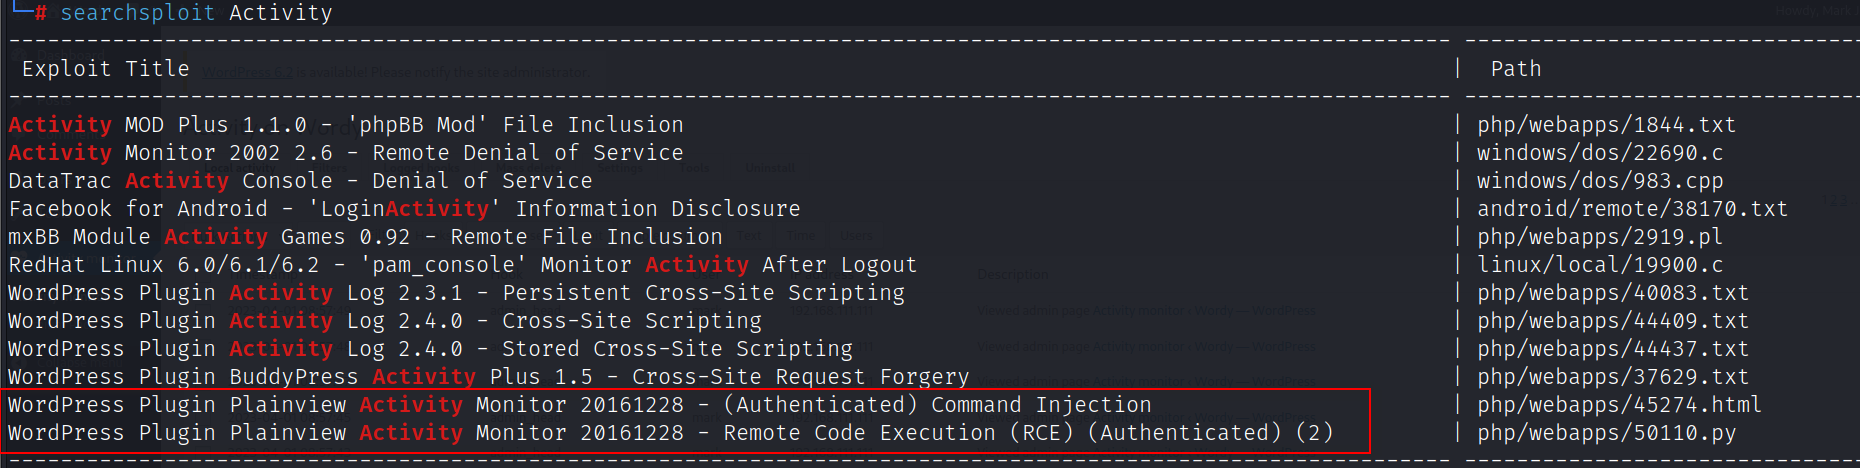Screen dimensions: 1860x468
Task: Click the path windows/dos/22690.c
Action: (1600, 153)
